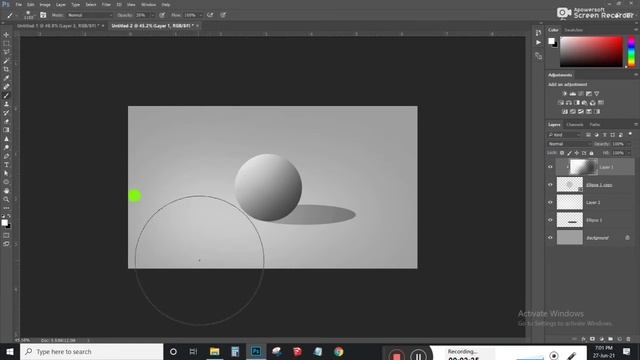Enable airbrush-style build-up
The width and height of the screenshot is (640, 360).
point(210,15)
